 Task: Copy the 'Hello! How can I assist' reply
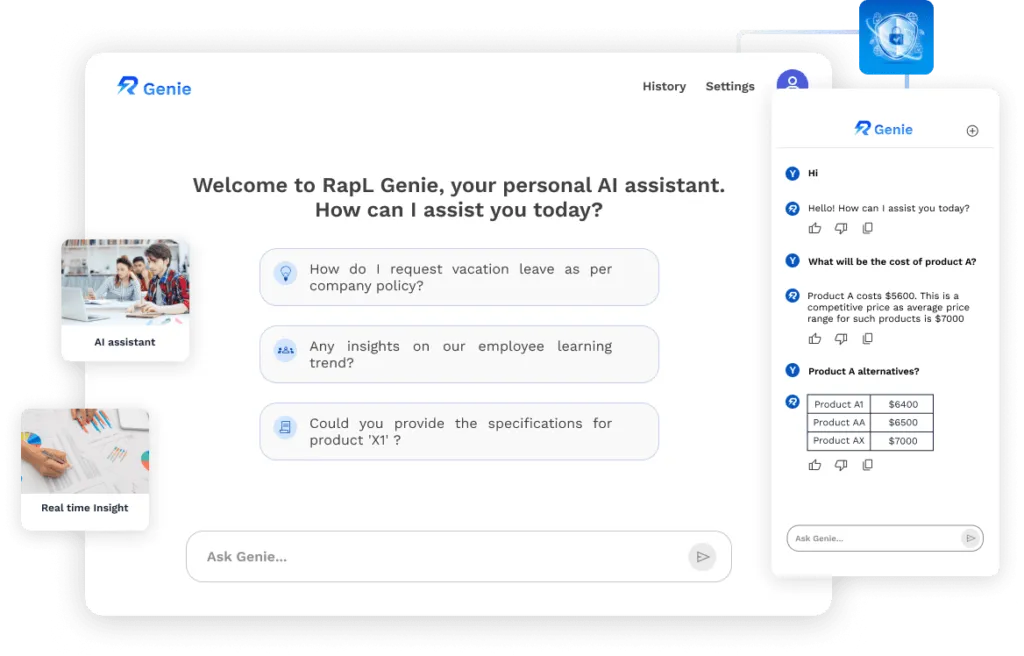click(867, 228)
